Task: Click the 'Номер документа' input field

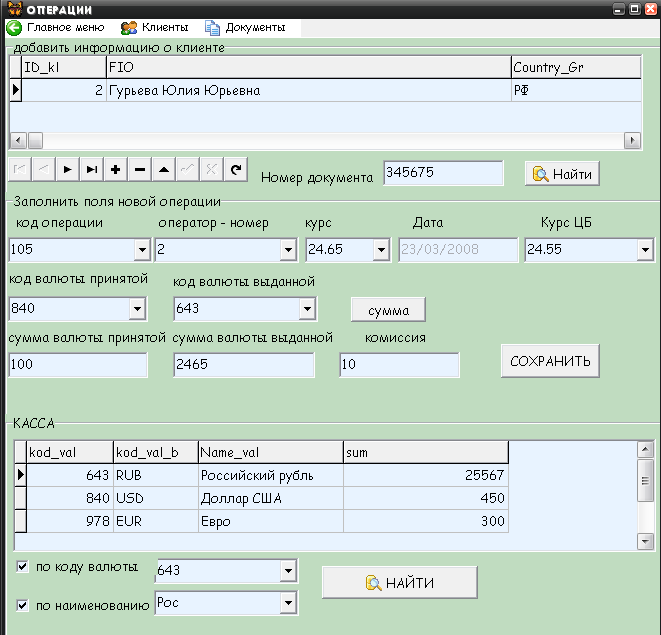Action: point(443,173)
